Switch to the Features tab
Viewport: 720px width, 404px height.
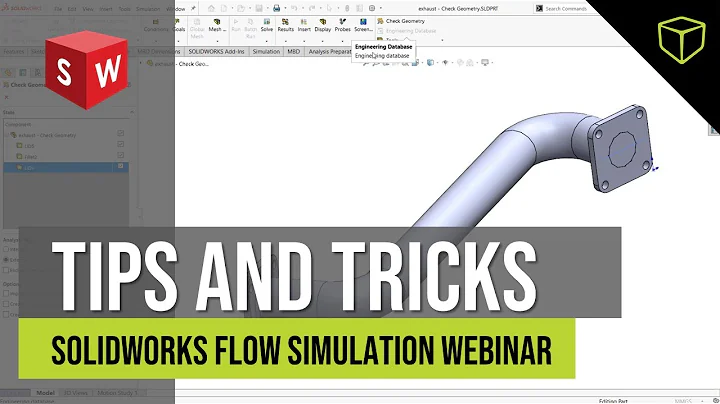coord(14,51)
